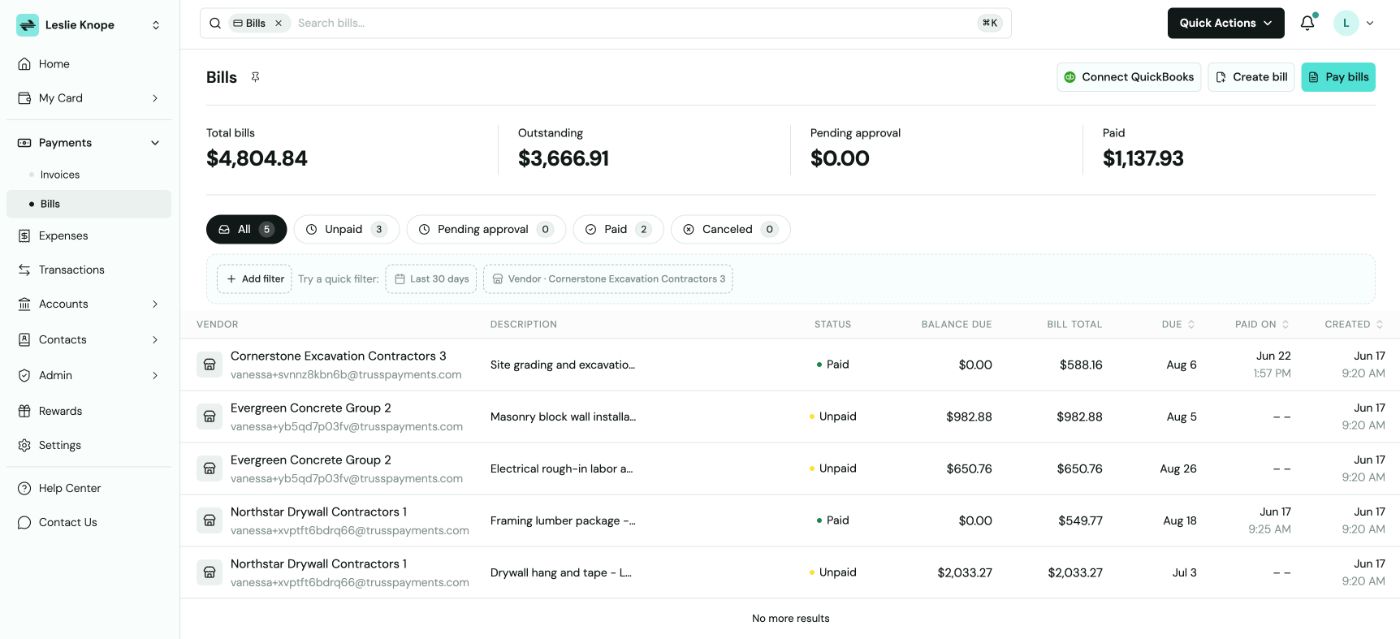Open the account switcher chevrons next to Leslie Knope
Viewport: 1400px width, 639px height.
[156, 25]
